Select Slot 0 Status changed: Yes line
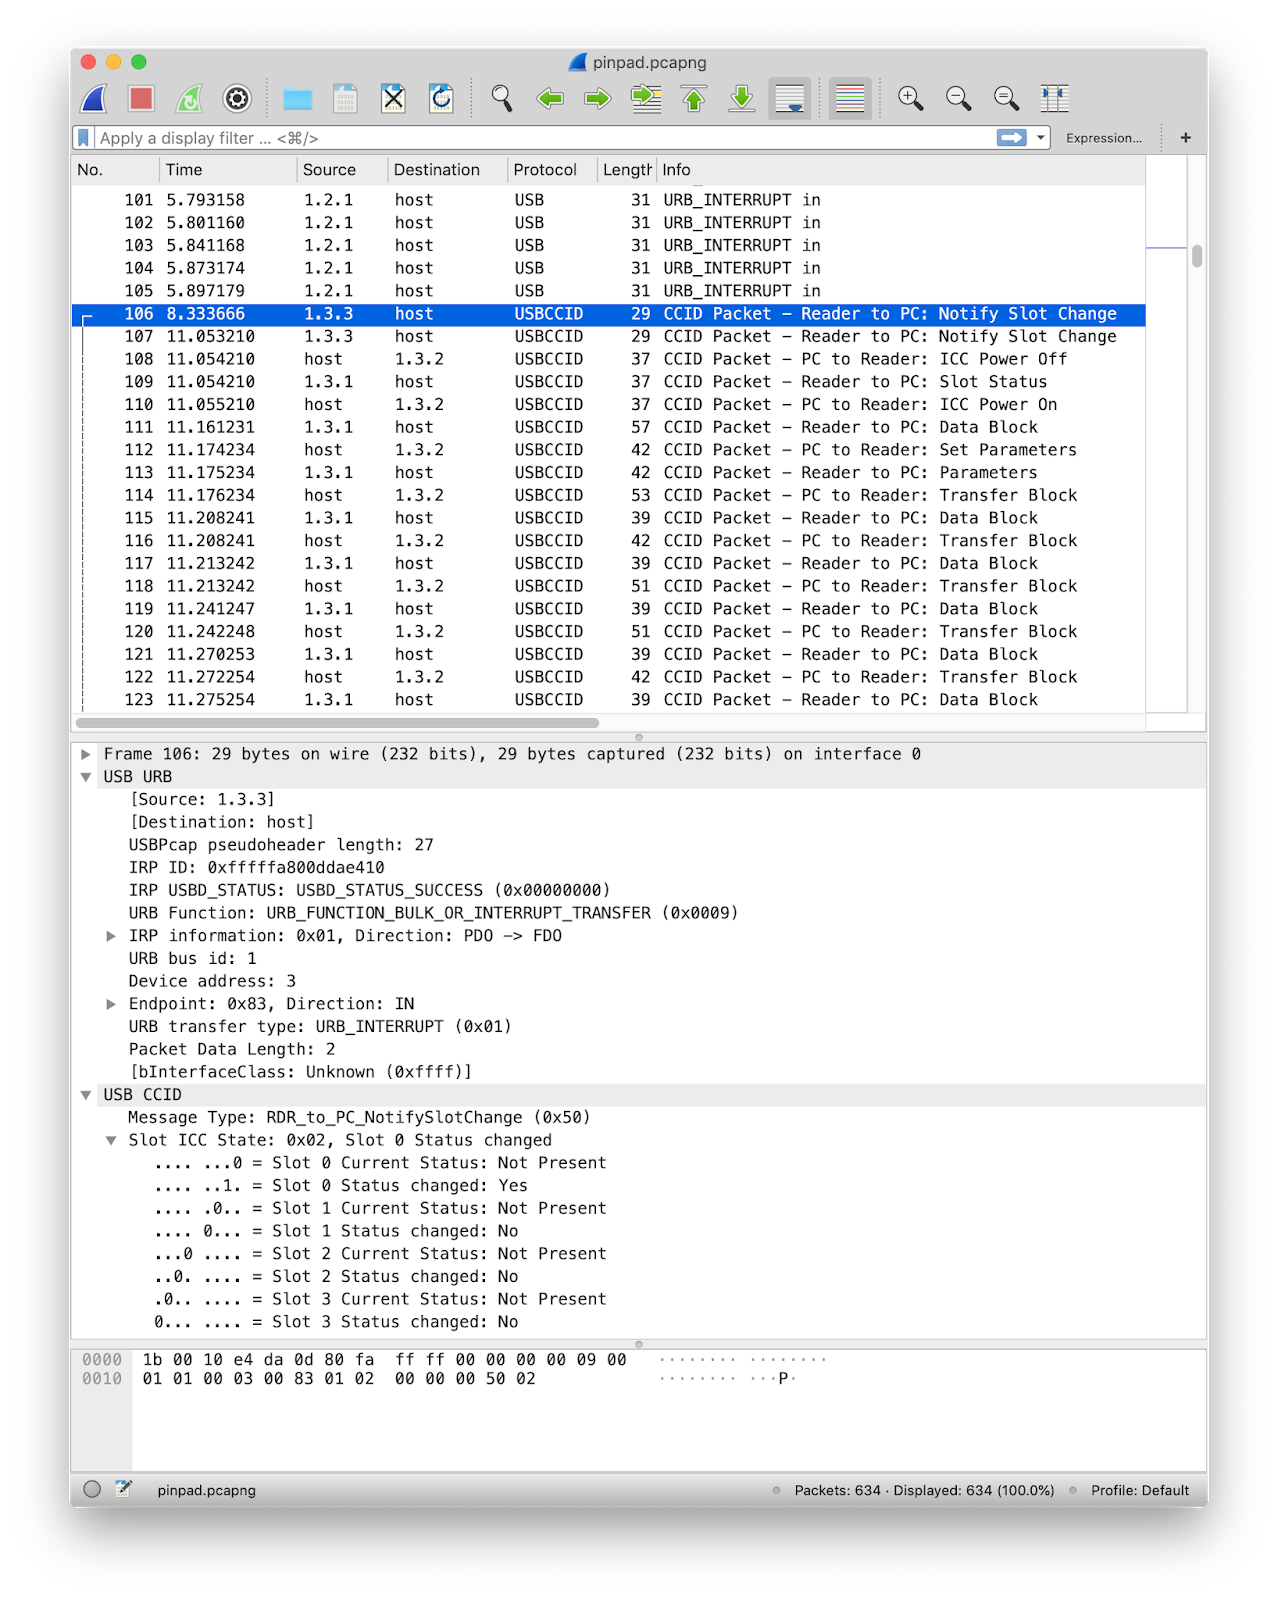This screenshot has width=1278, height=1600. click(341, 1186)
